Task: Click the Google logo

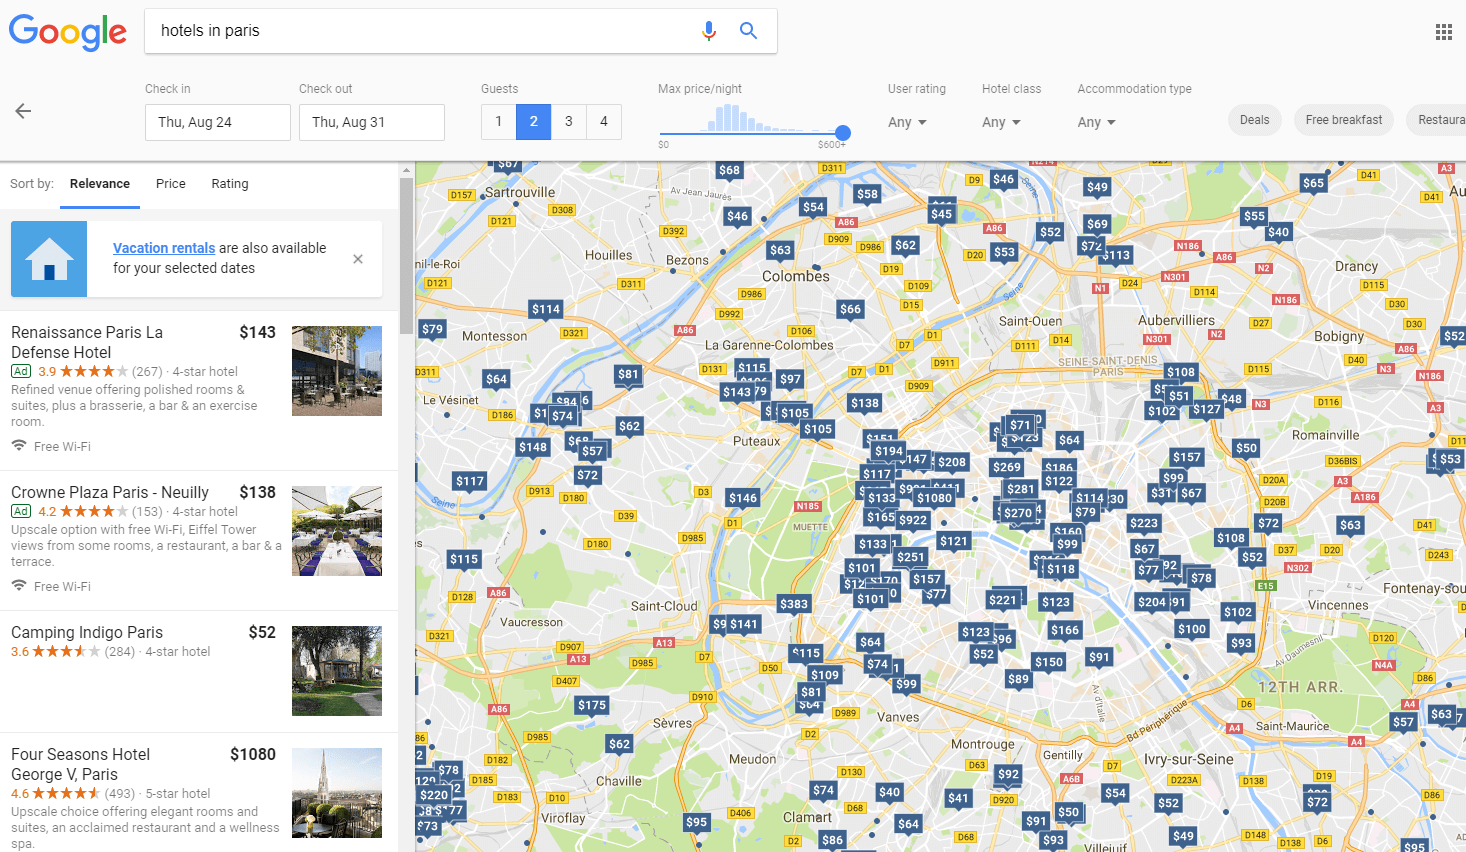Action: click(x=67, y=32)
